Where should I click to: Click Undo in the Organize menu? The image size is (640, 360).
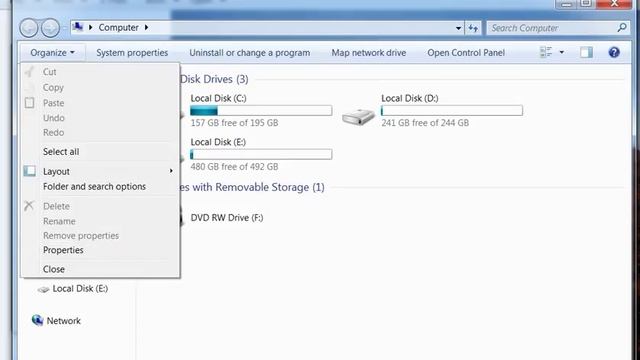click(x=54, y=118)
